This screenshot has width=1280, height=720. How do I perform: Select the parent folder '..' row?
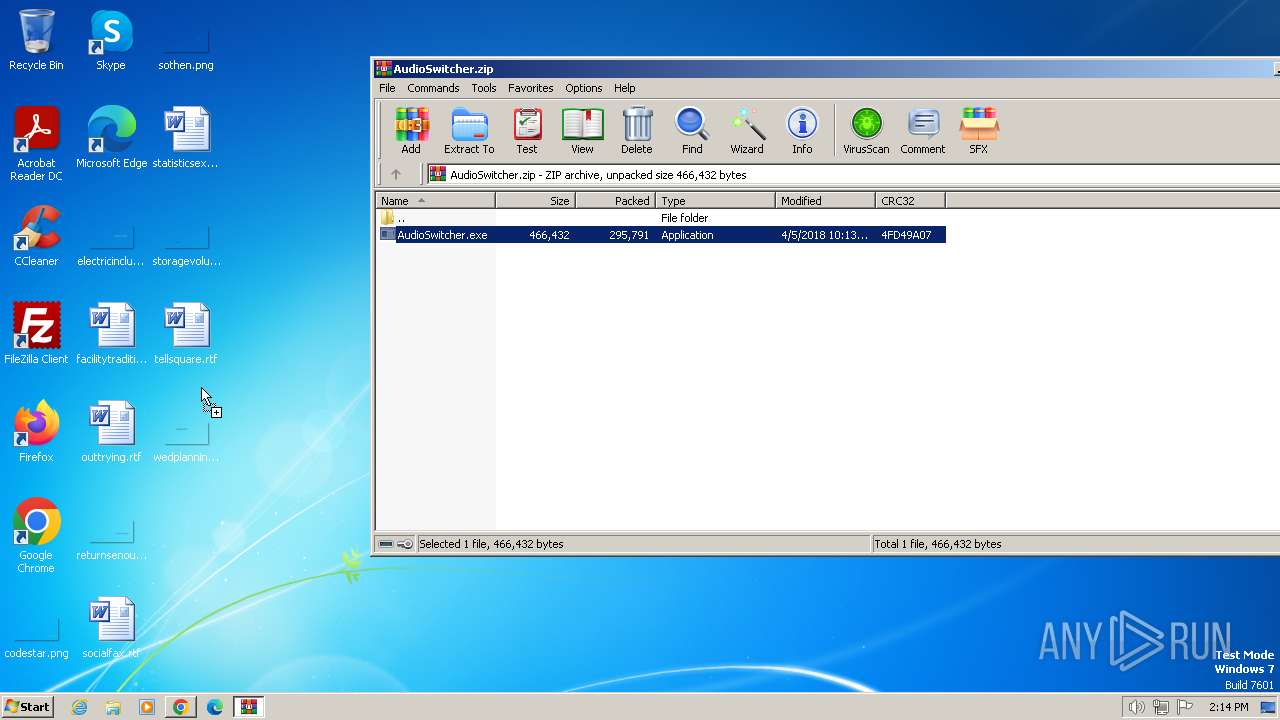click(661, 218)
